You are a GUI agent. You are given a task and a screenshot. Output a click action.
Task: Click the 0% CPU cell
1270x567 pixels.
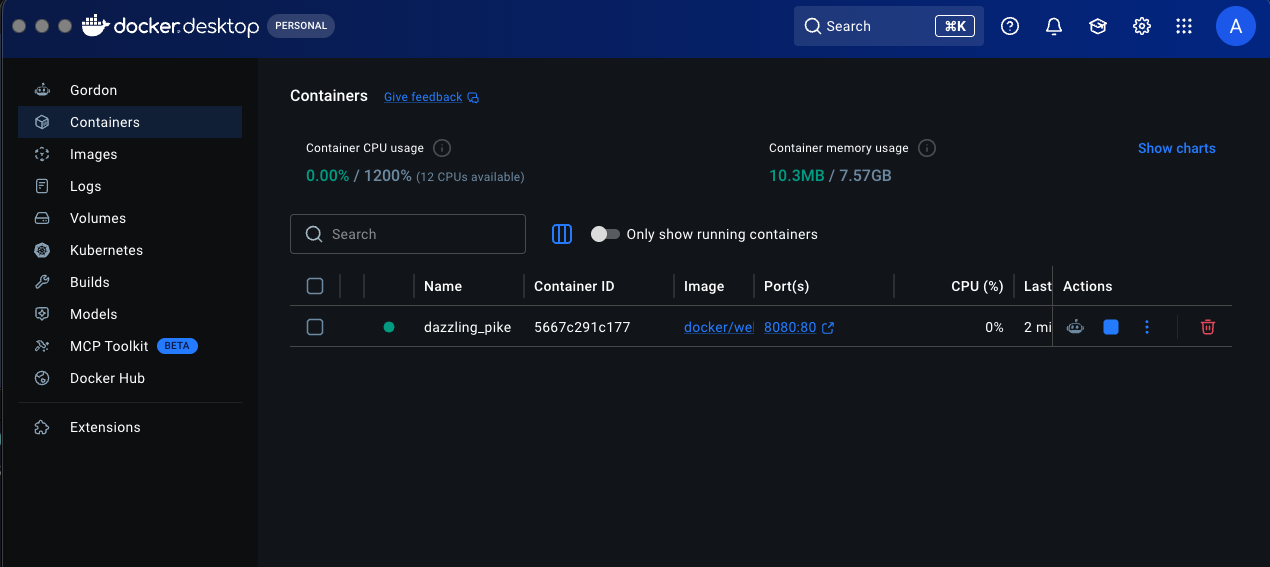pos(994,327)
